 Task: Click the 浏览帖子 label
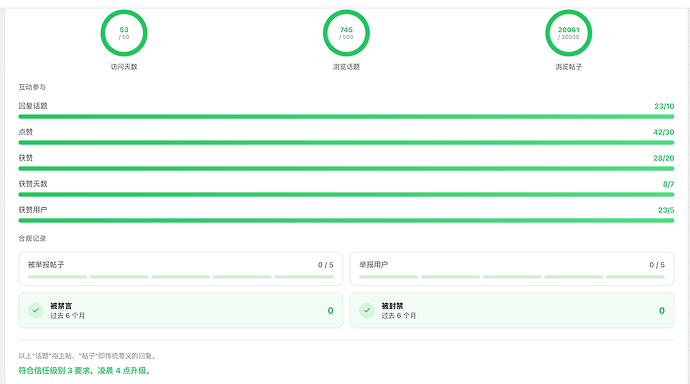[569, 67]
